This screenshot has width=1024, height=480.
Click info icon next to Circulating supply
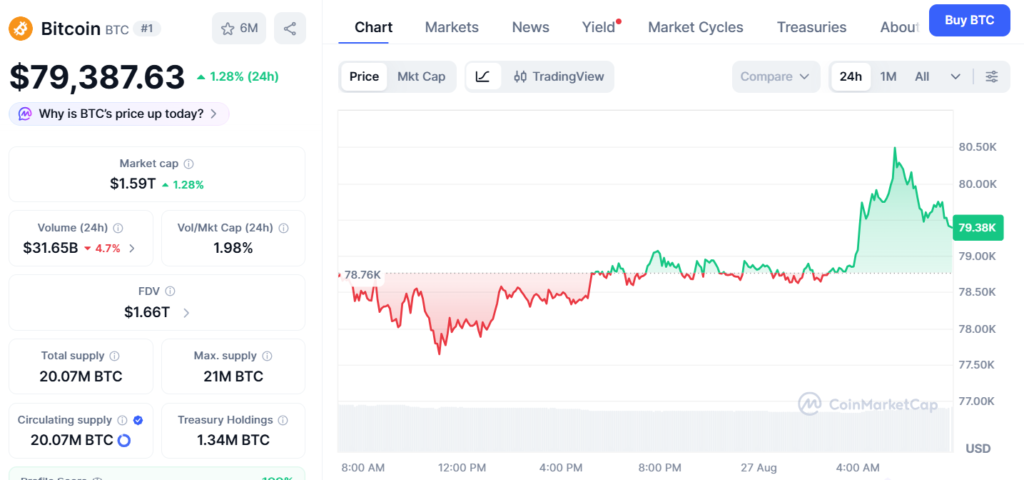point(122,420)
